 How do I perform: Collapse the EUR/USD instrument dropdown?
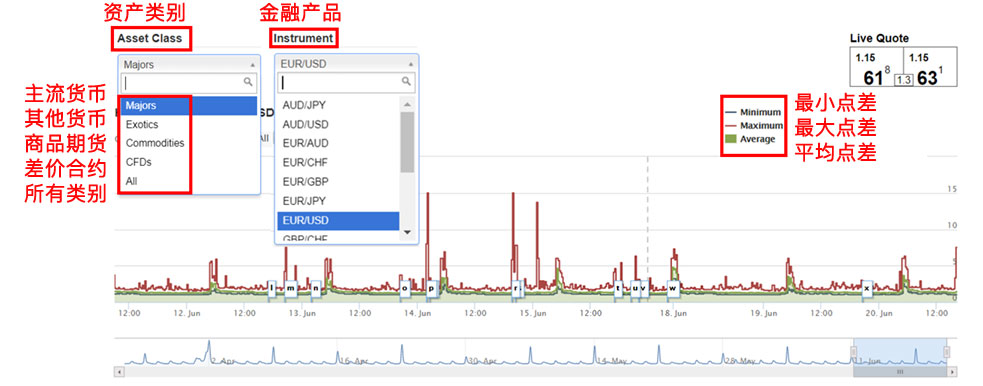click(347, 64)
